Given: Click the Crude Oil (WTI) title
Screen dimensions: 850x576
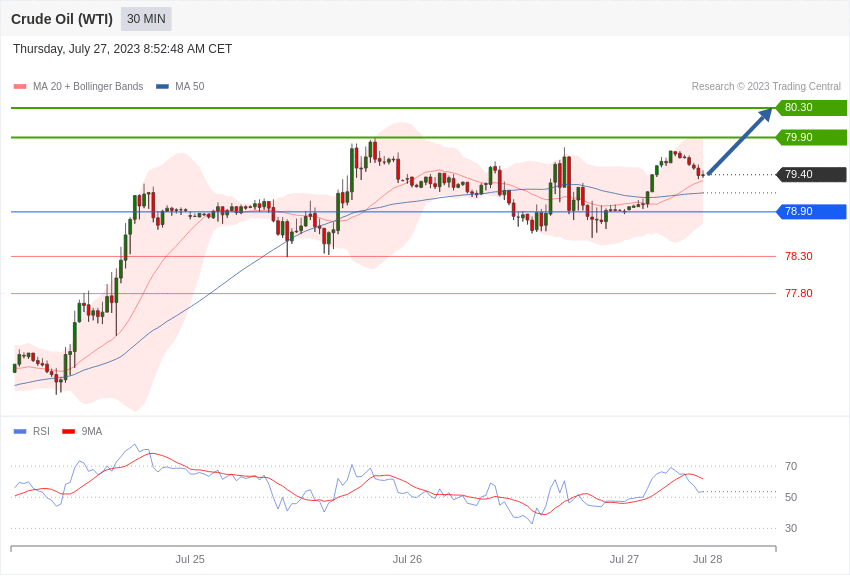Looking at the screenshot, I should tap(62, 19).
